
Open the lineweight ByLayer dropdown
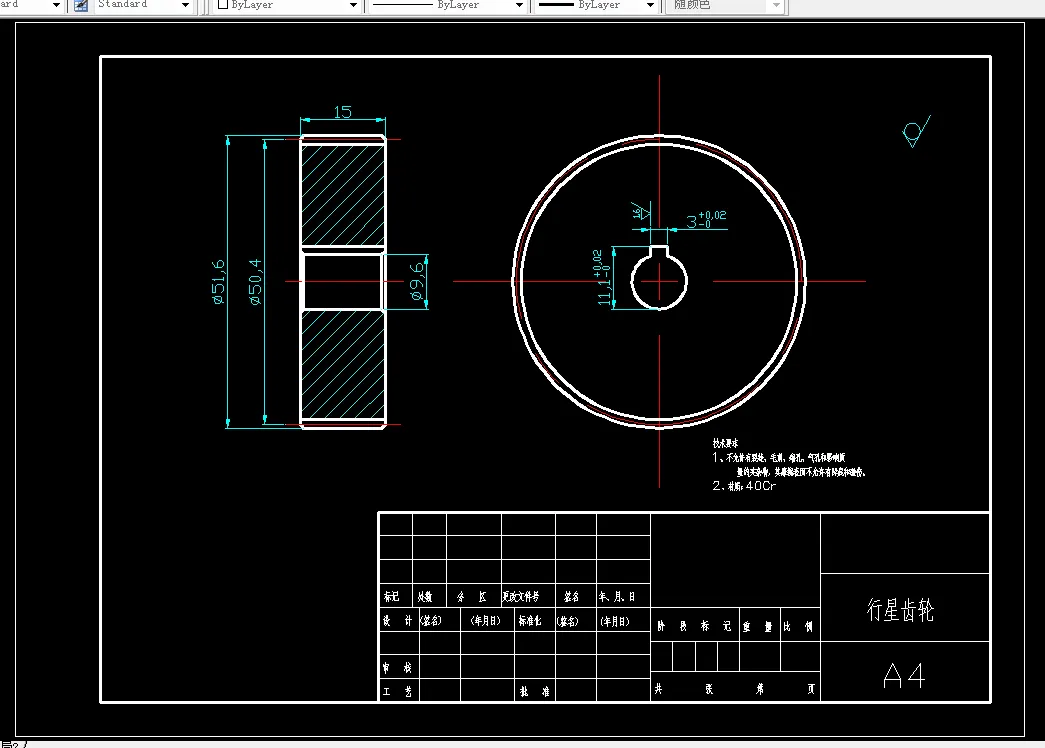click(x=650, y=5)
